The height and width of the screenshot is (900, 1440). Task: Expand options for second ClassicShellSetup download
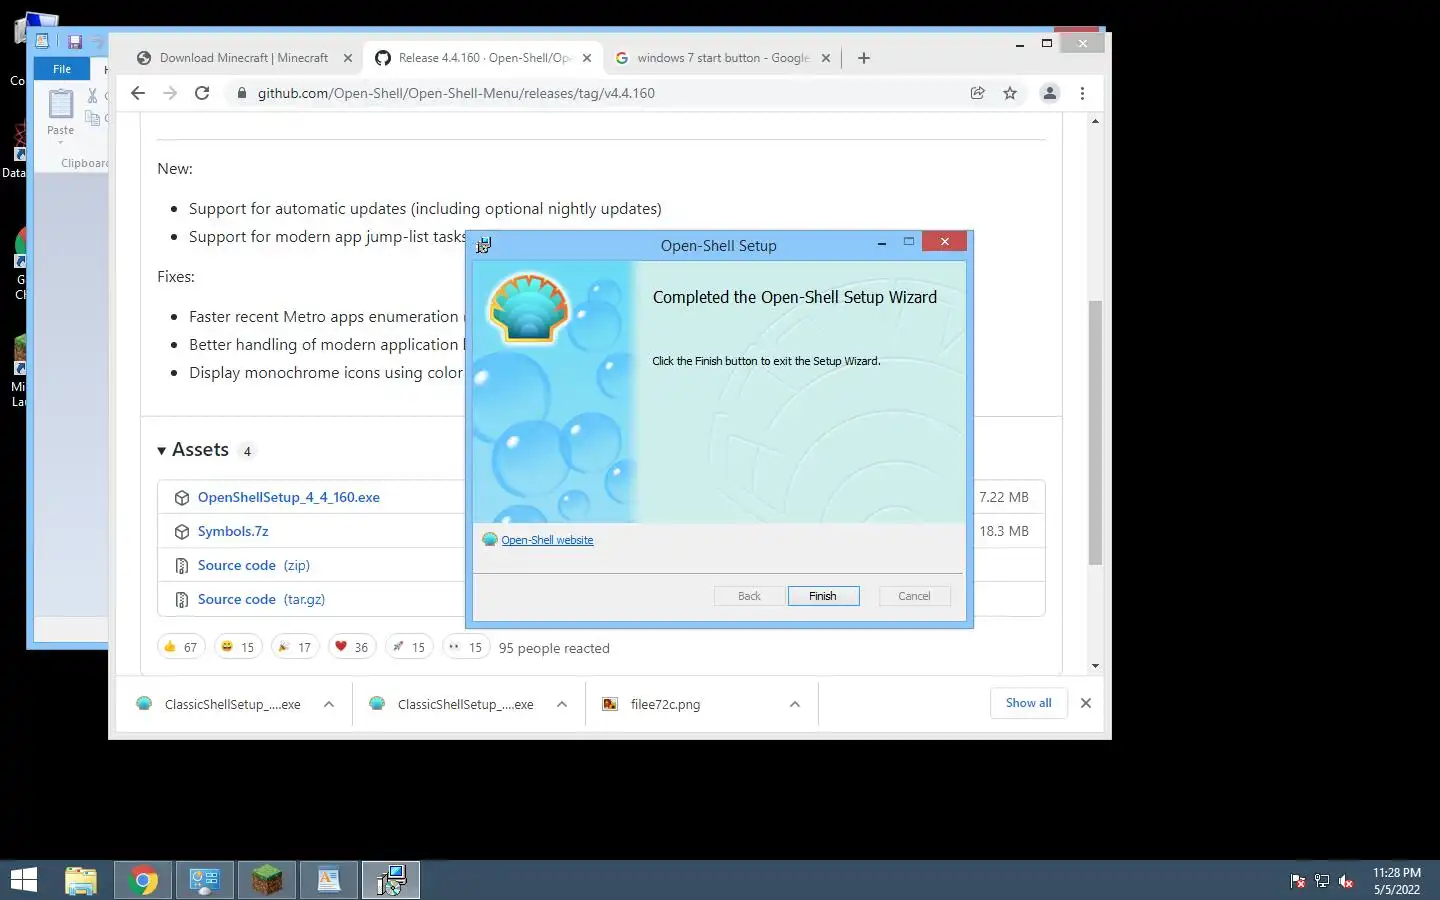tap(562, 704)
